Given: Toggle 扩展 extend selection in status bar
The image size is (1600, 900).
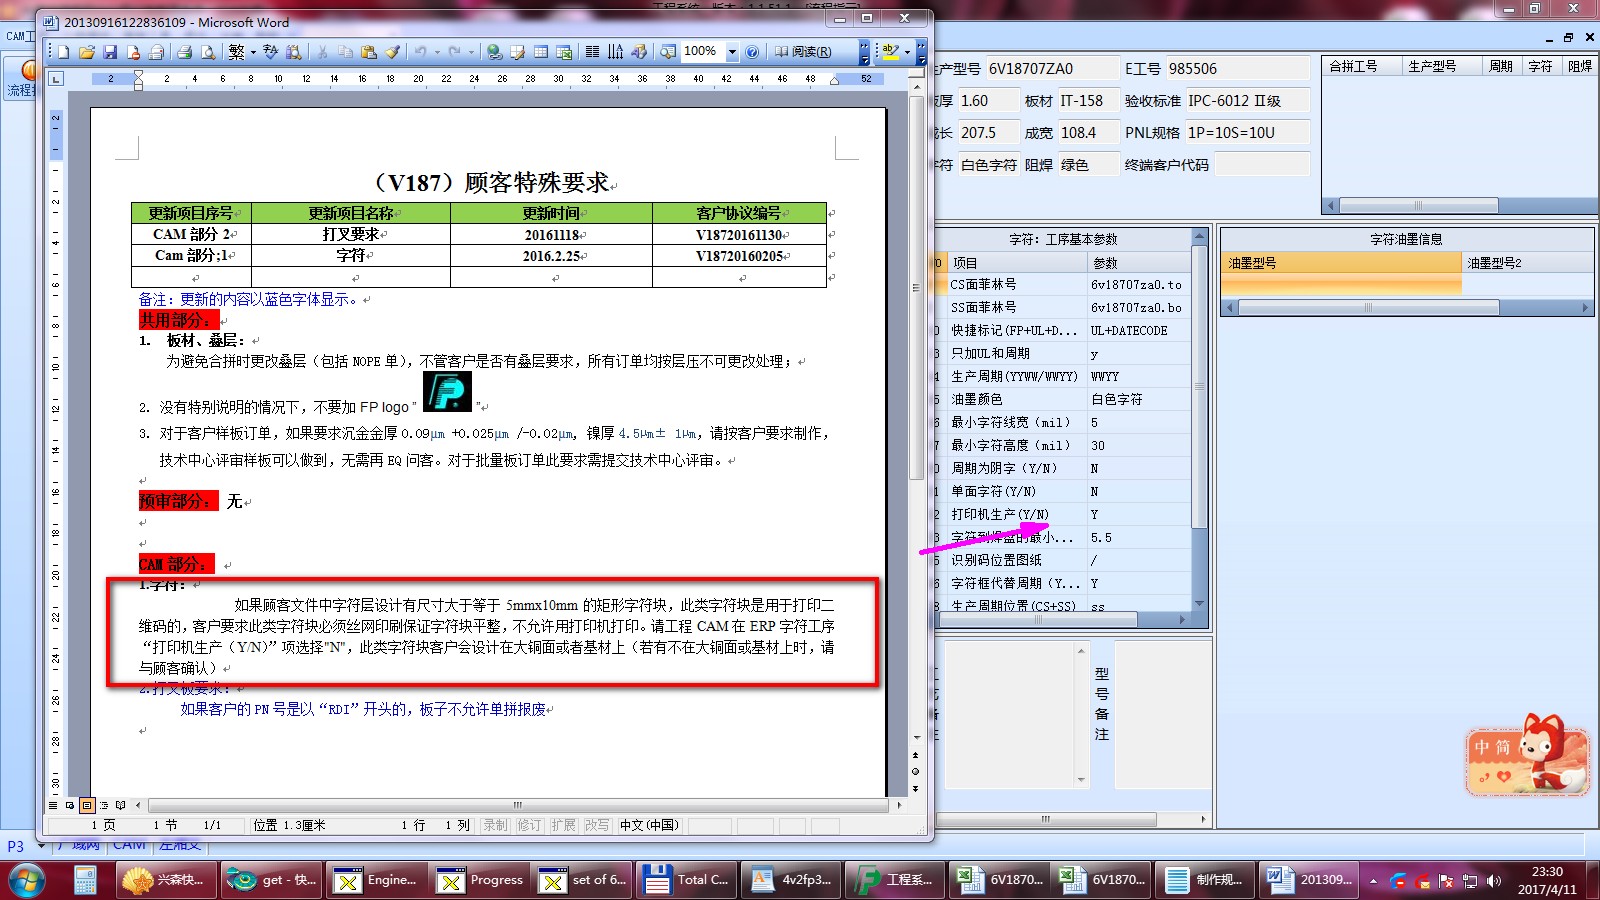Looking at the screenshot, I should coord(563,825).
